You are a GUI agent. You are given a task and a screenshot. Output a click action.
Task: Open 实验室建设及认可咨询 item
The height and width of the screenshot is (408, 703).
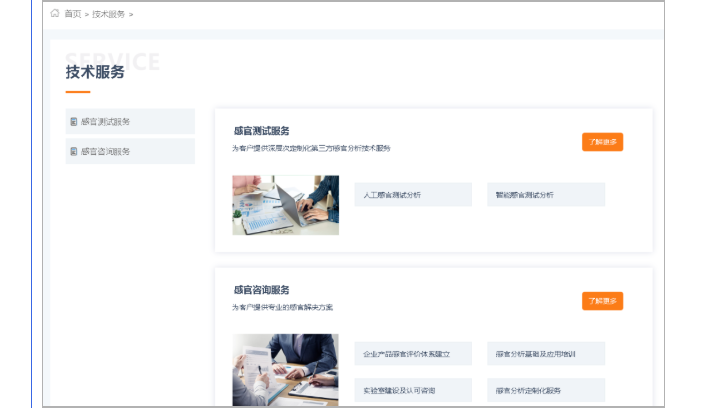point(412,389)
